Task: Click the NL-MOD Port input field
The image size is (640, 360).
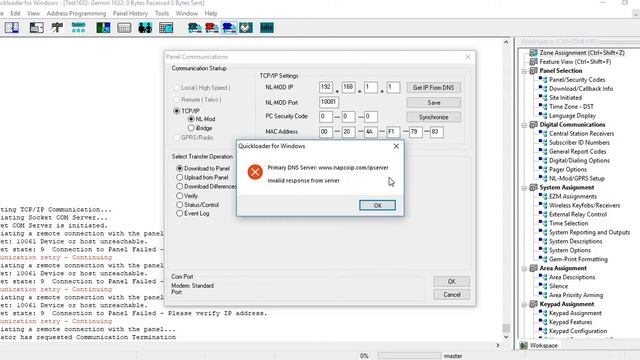Action: [329, 102]
